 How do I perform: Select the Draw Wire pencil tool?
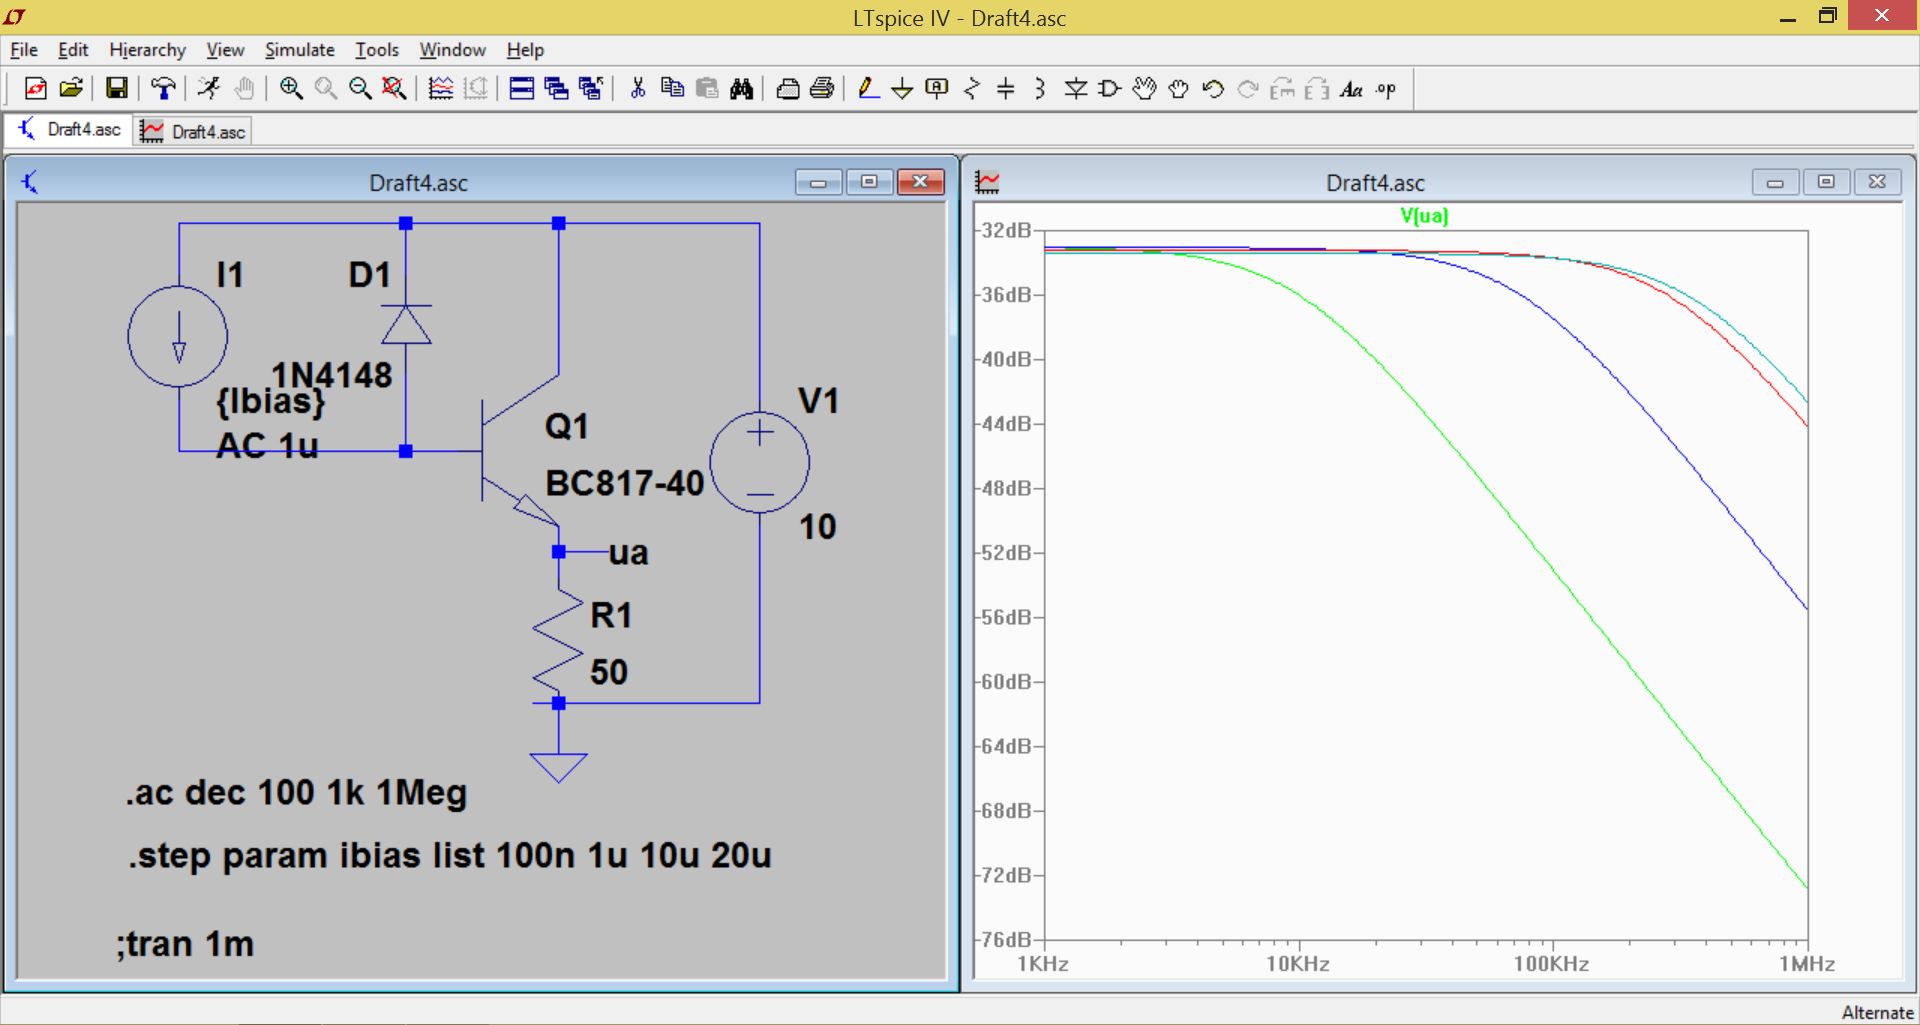pyautogui.click(x=868, y=89)
